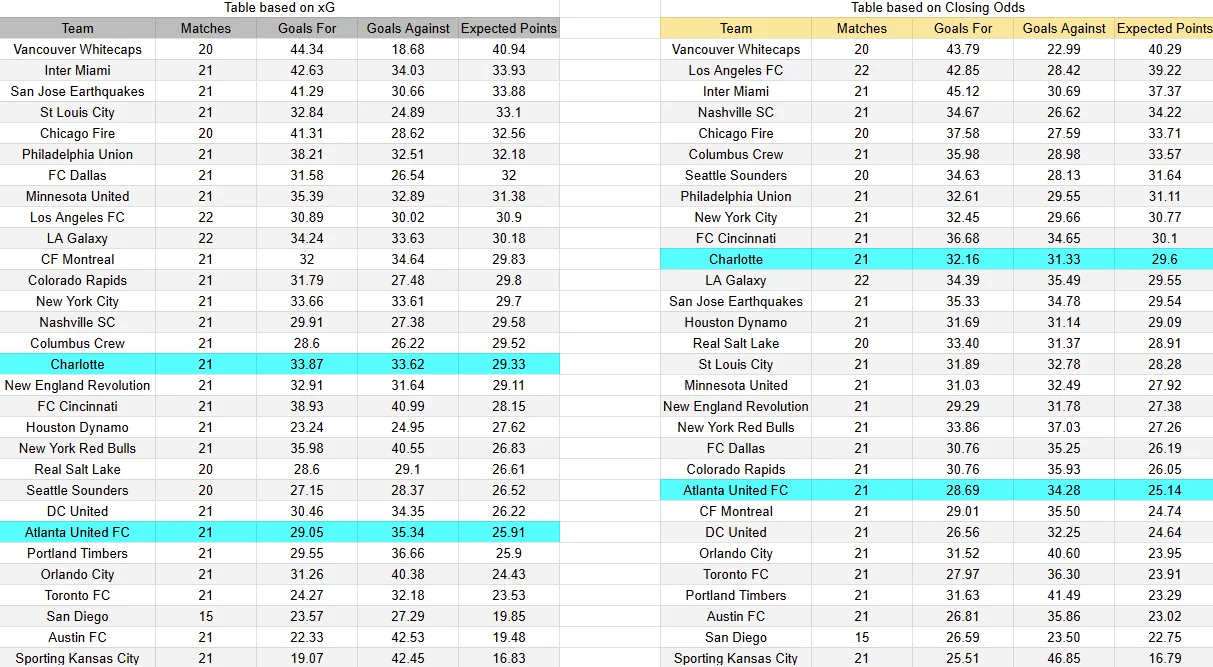Select Sporting Kansas City in xG table
Image resolution: width=1213 pixels, height=667 pixels.
tap(77, 658)
